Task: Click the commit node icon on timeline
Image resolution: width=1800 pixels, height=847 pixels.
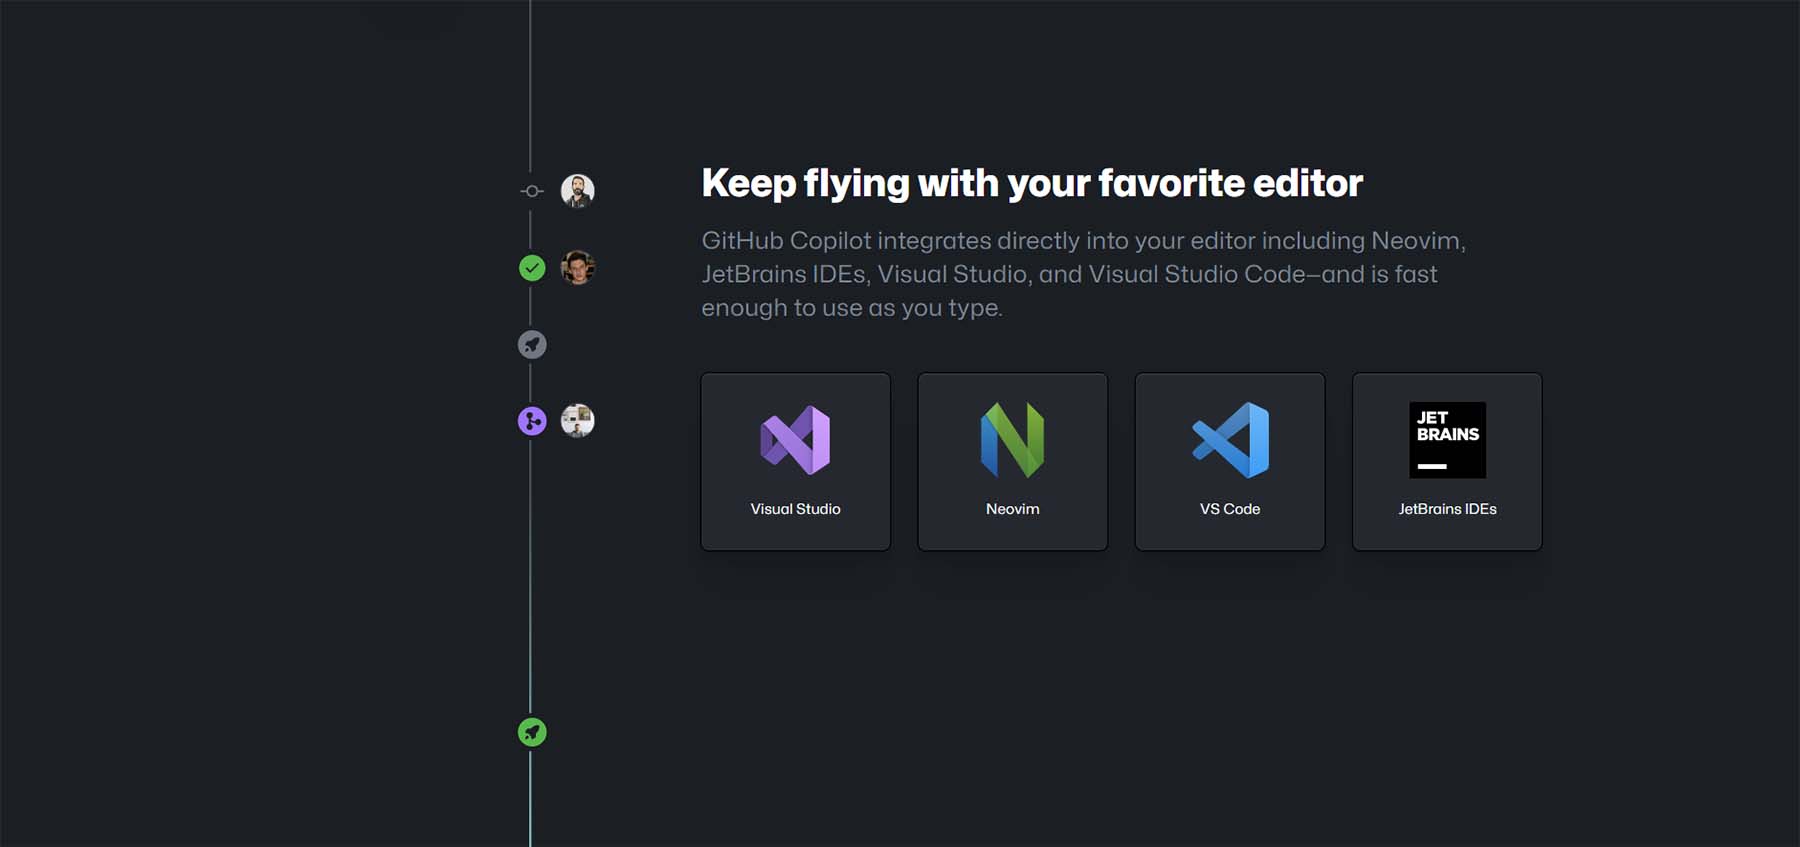Action: tap(532, 191)
